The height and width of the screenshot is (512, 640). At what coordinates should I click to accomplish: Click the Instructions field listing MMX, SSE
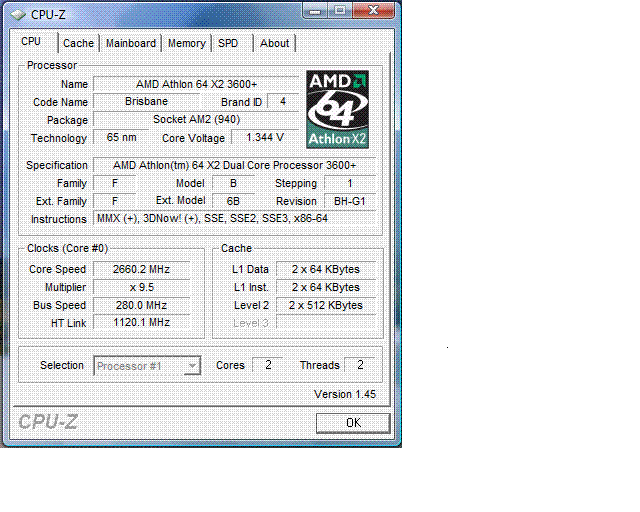(234, 218)
